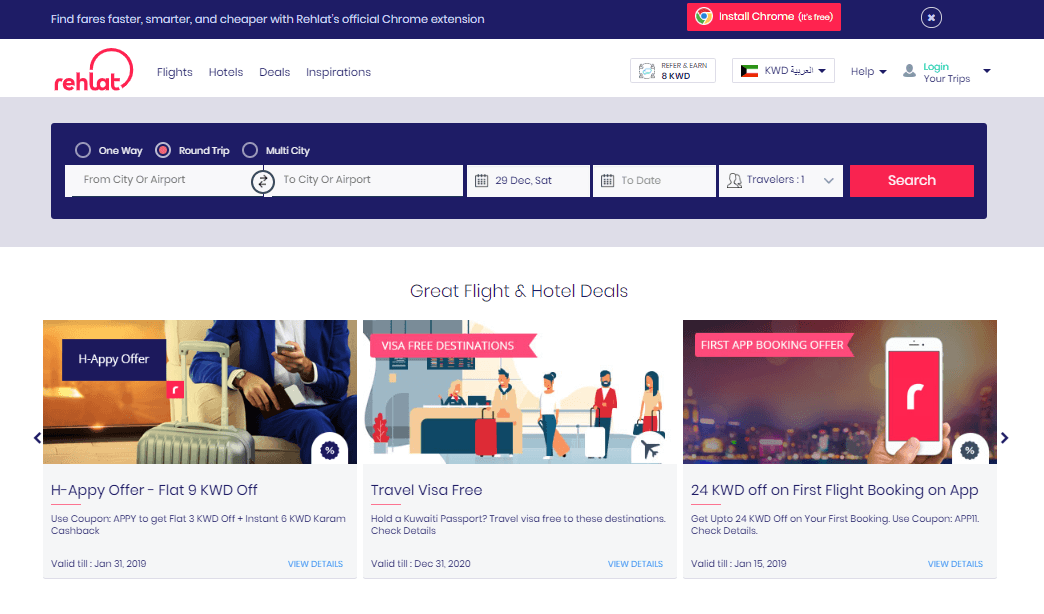
Task: Show previous deals with left arrow
Action: coord(38,438)
